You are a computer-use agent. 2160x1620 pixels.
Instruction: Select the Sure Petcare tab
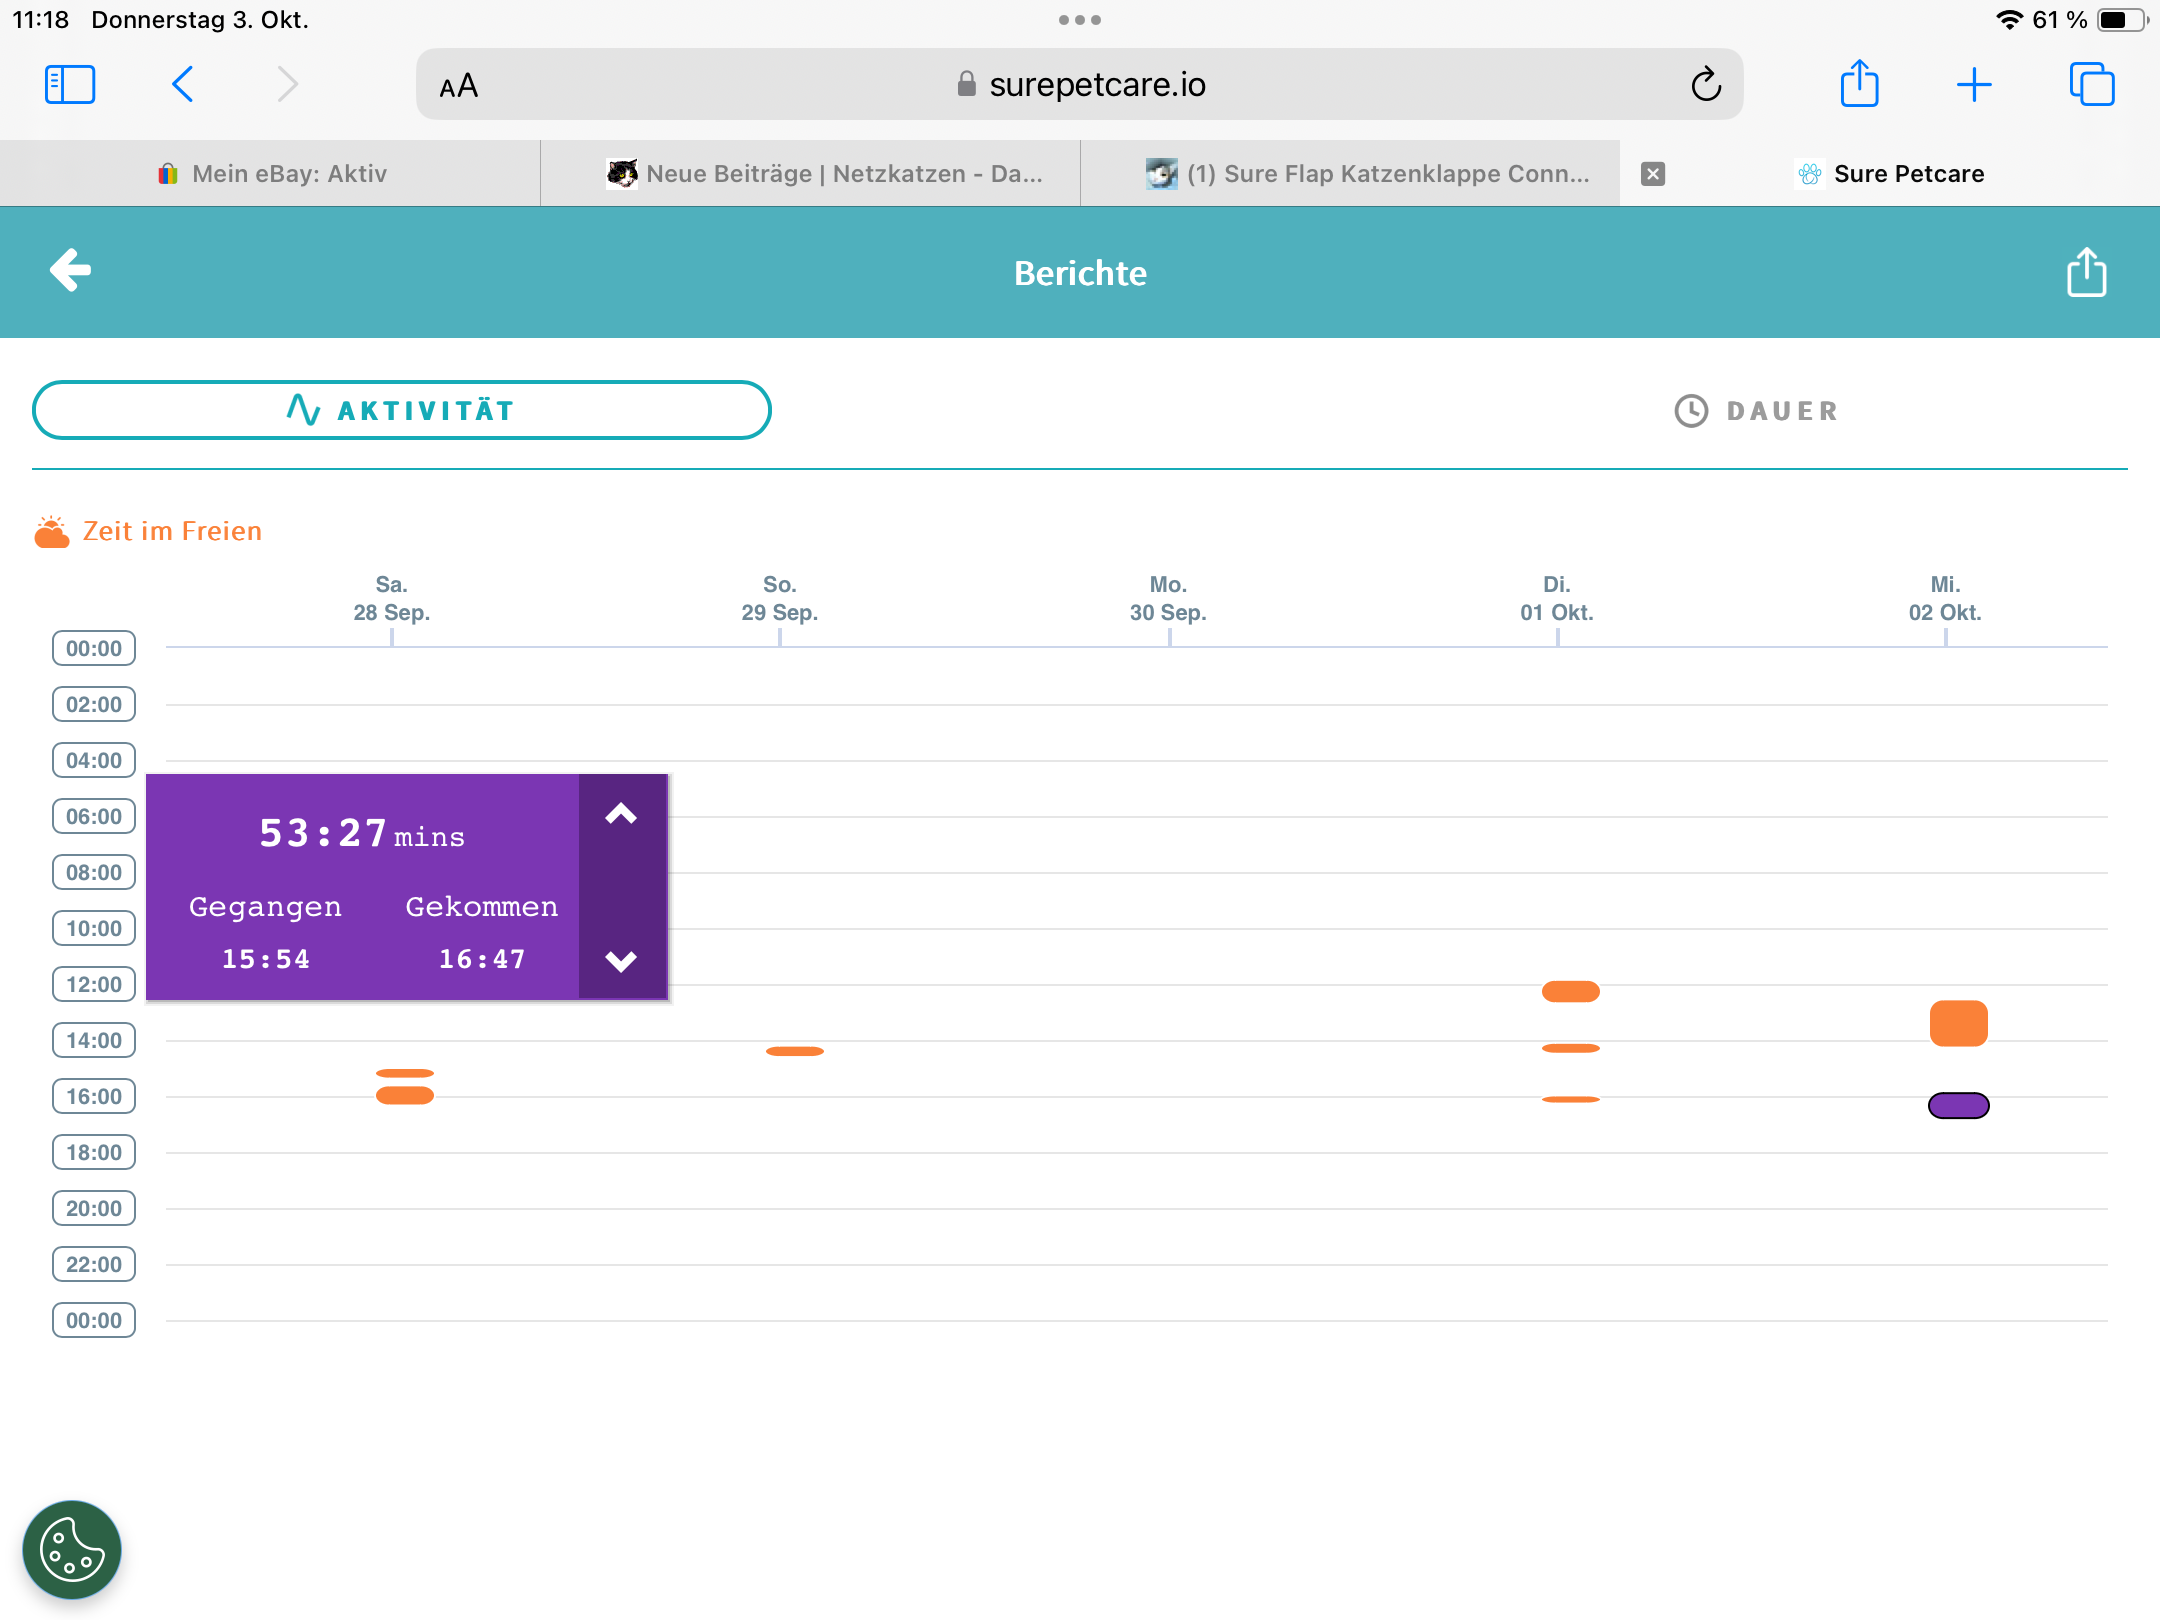[x=1890, y=174]
